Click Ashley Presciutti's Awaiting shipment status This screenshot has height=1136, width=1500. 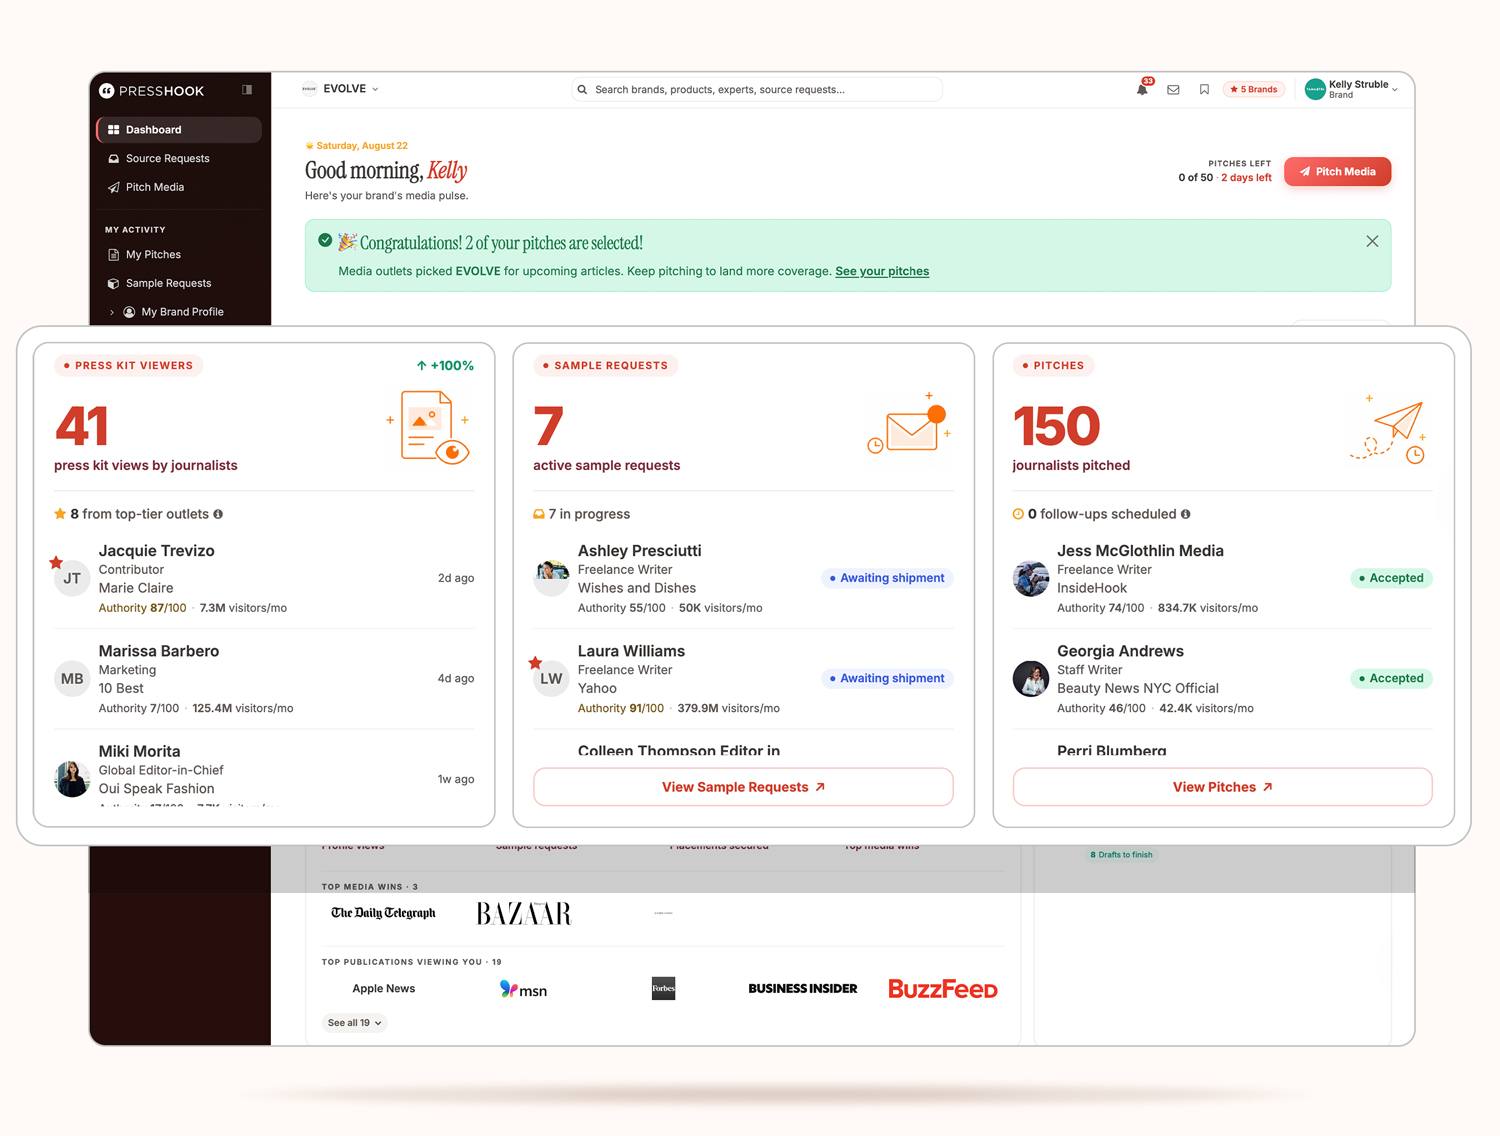887,578
